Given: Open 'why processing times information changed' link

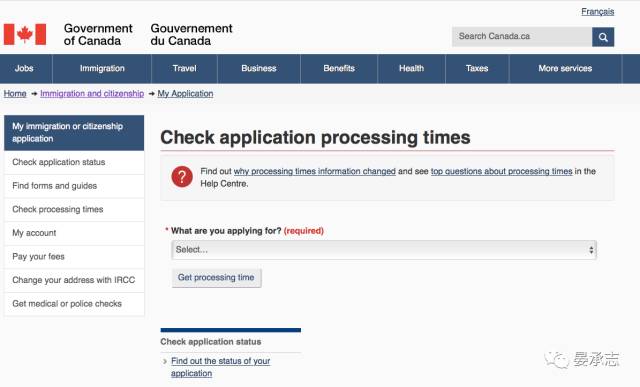Looking at the screenshot, I should pos(314,171).
